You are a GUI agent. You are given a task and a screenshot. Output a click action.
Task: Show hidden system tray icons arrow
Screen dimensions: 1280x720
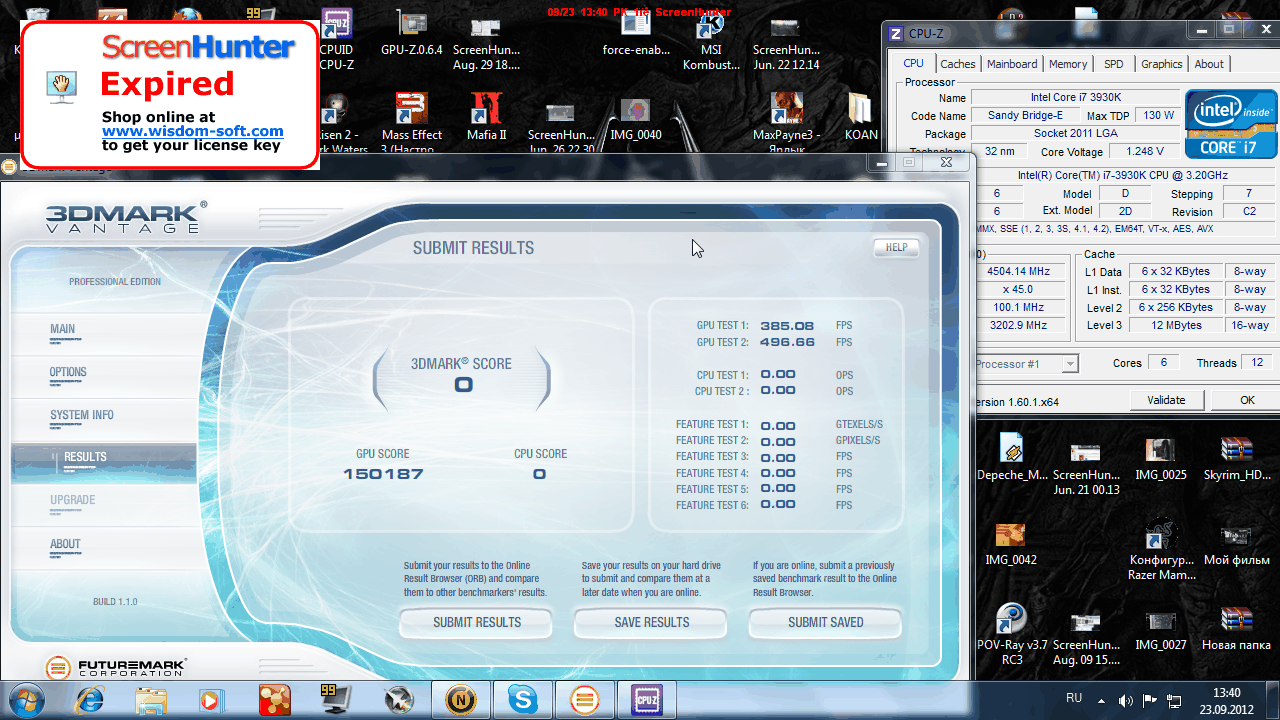[1103, 700]
